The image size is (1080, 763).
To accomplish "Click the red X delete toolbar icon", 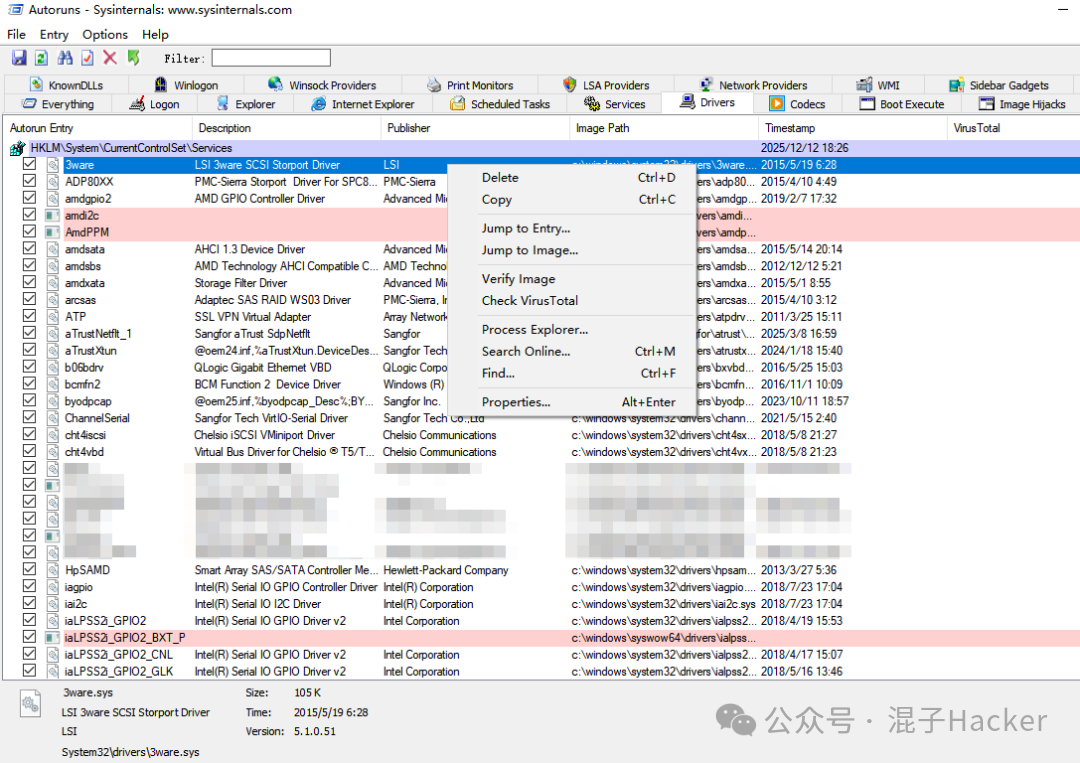I will point(110,57).
